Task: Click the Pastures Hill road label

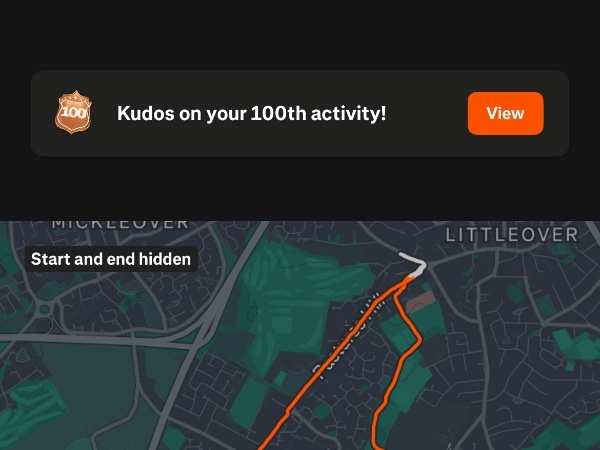Action: pos(346,337)
